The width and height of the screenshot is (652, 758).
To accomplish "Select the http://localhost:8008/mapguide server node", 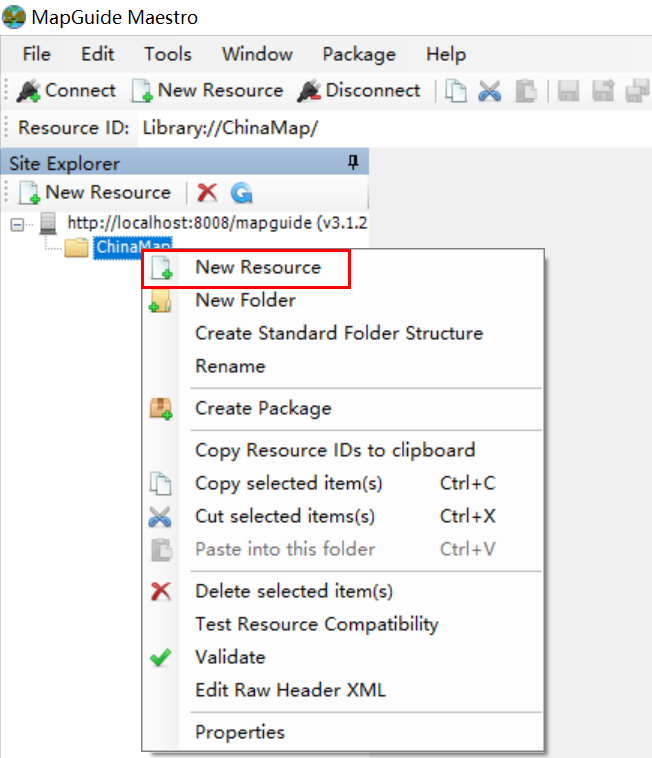I will (217, 223).
